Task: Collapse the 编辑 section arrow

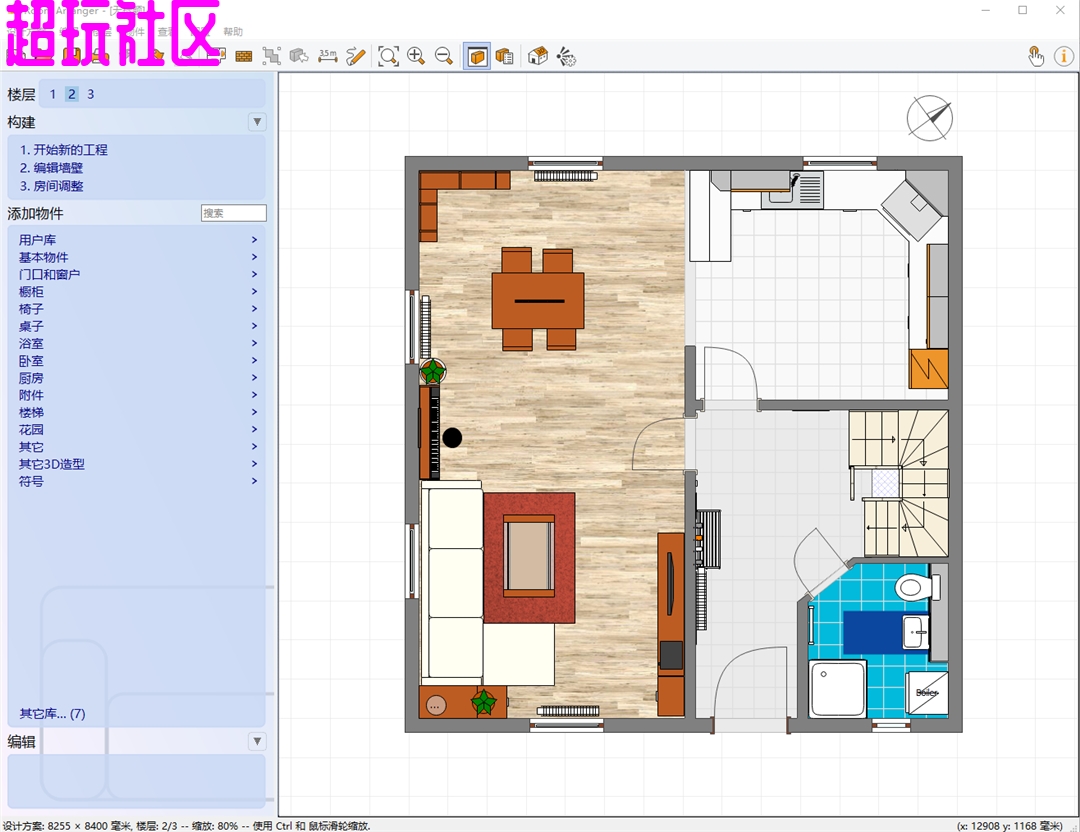Action: [257, 741]
